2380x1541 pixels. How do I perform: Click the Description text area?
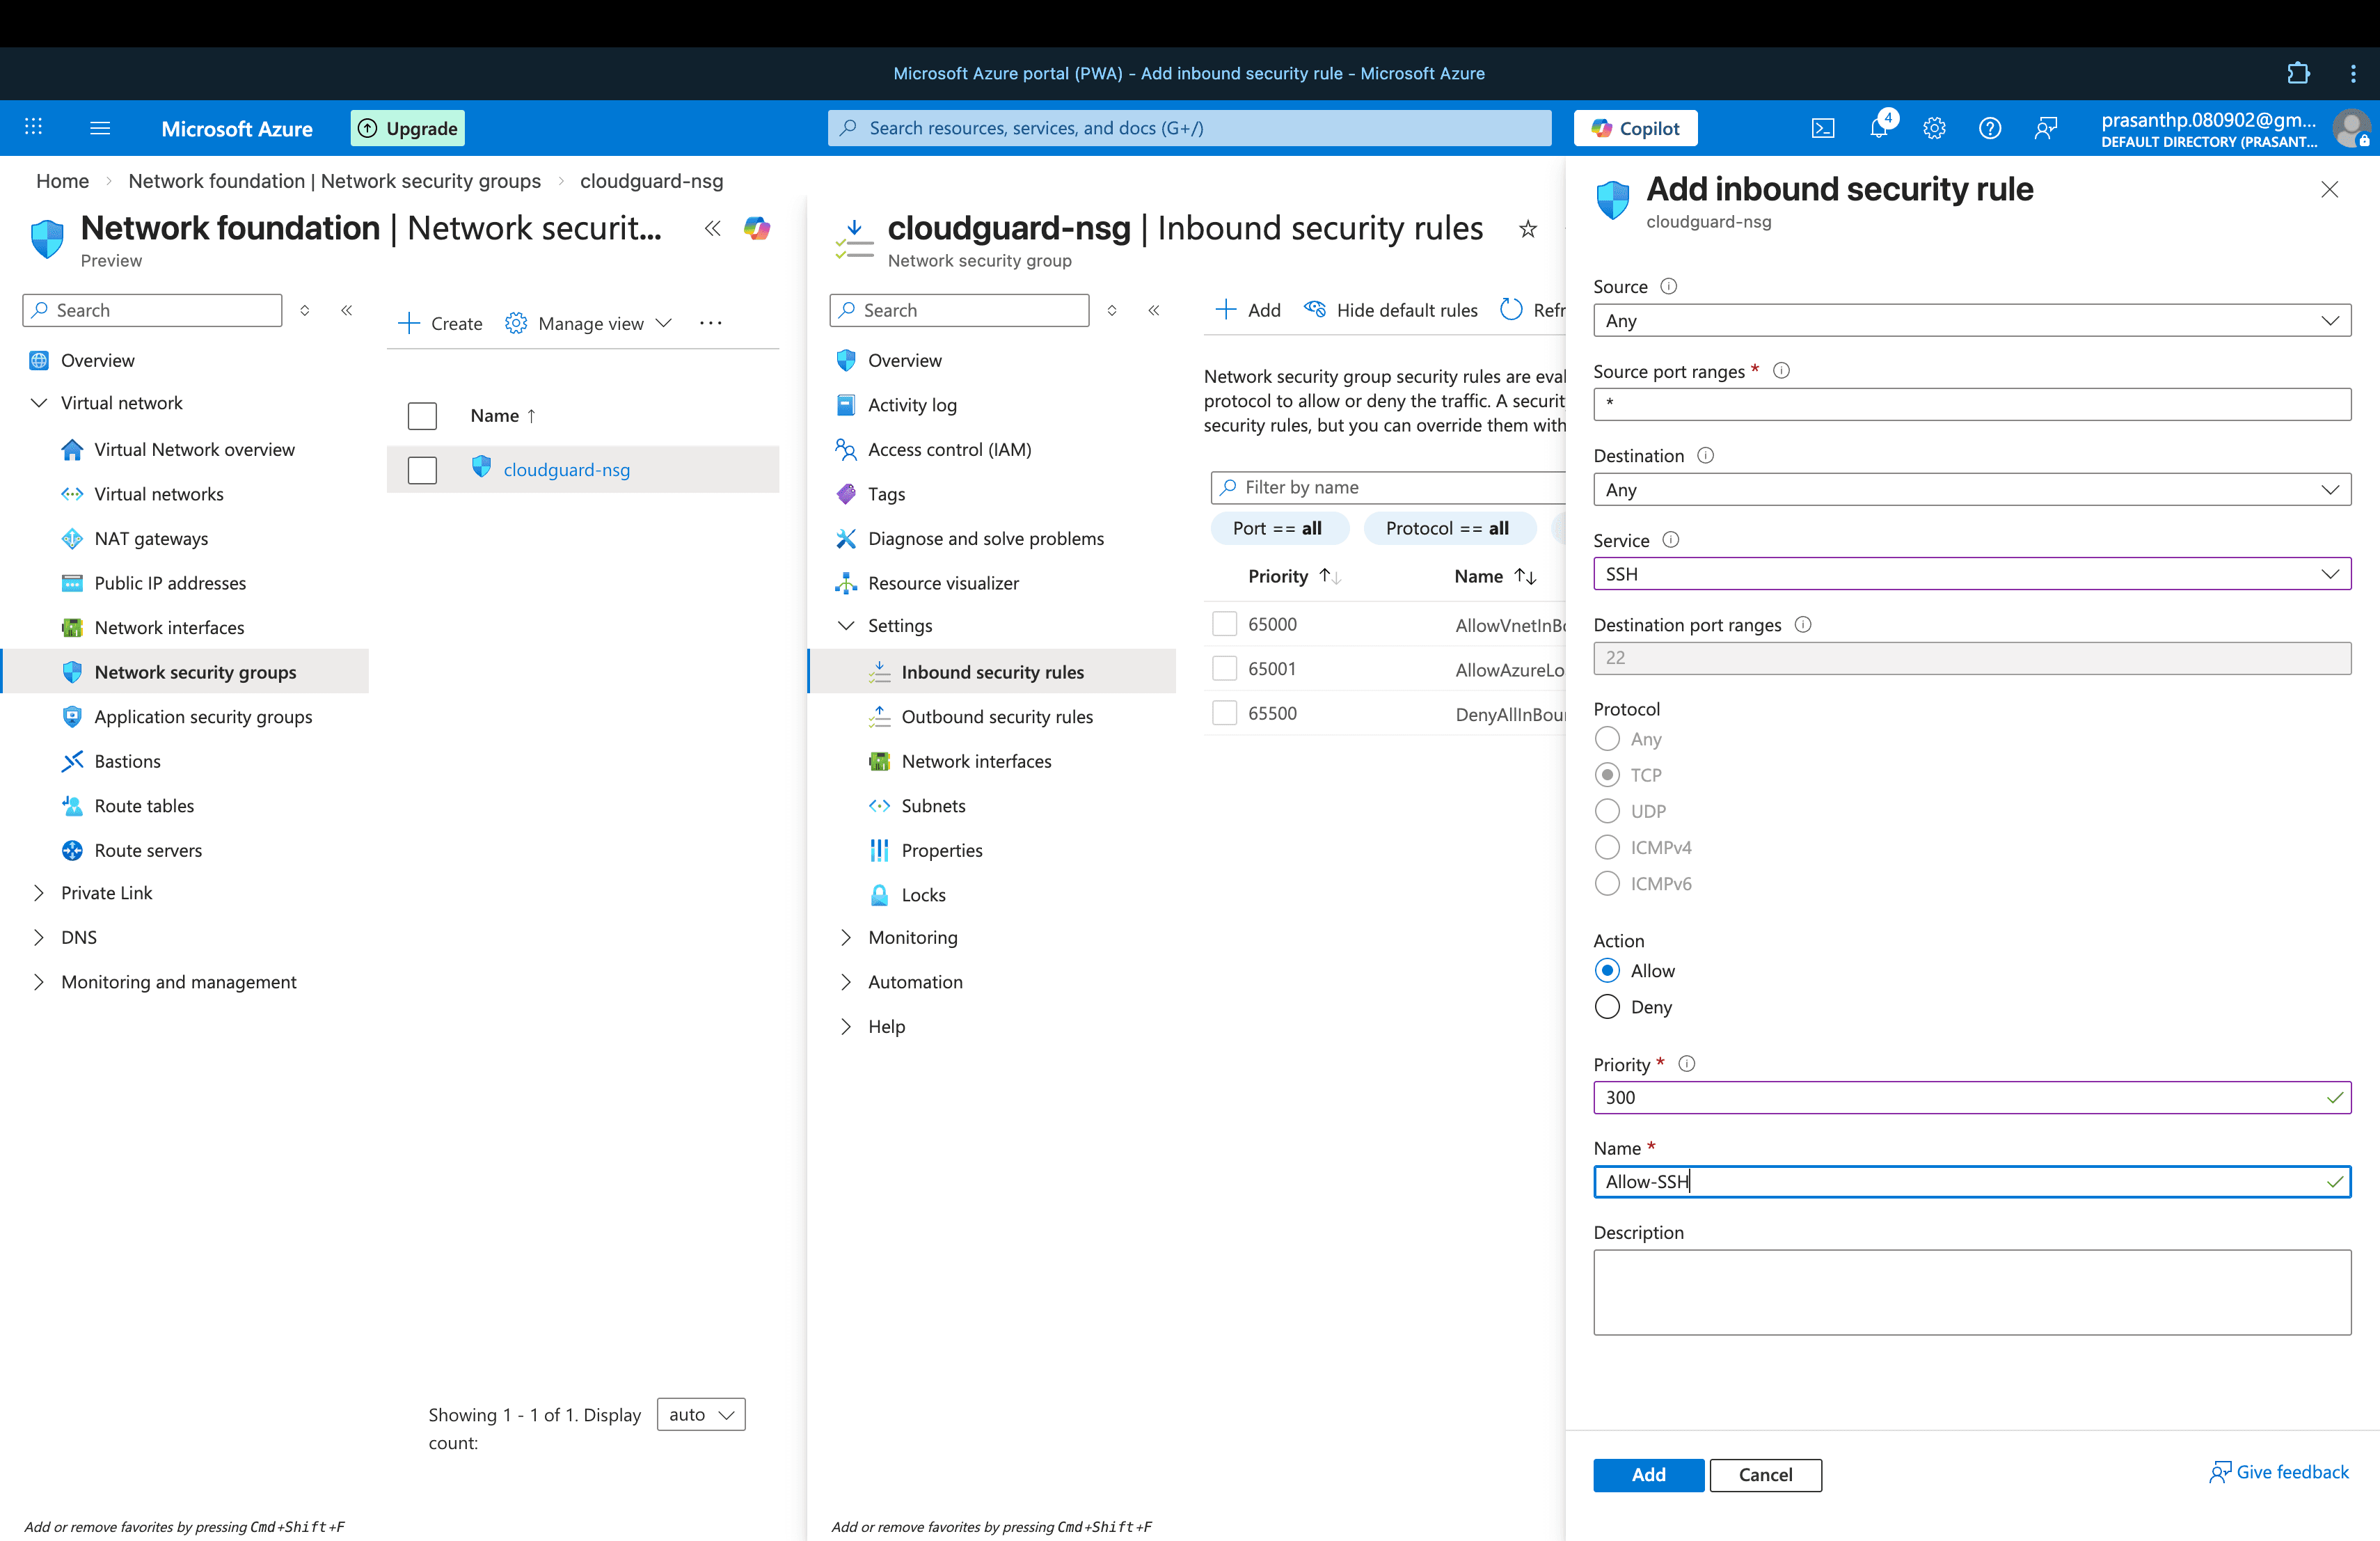1971,1291
